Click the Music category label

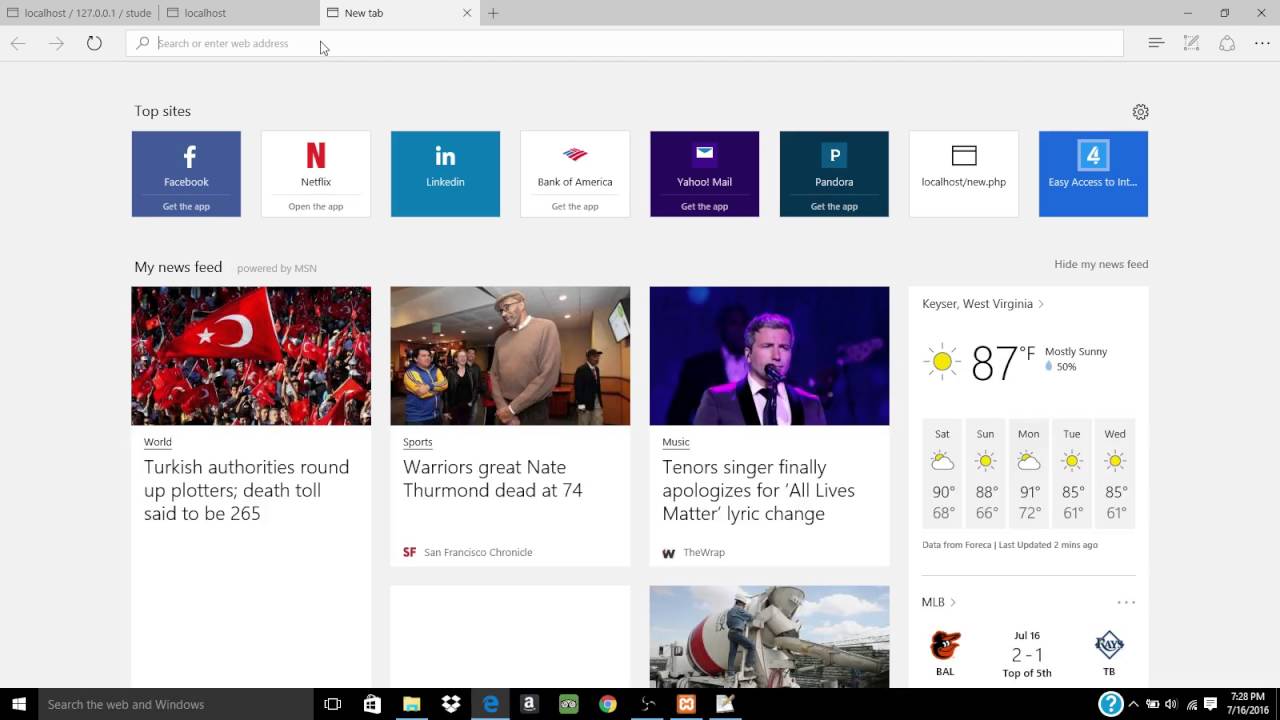(x=676, y=442)
